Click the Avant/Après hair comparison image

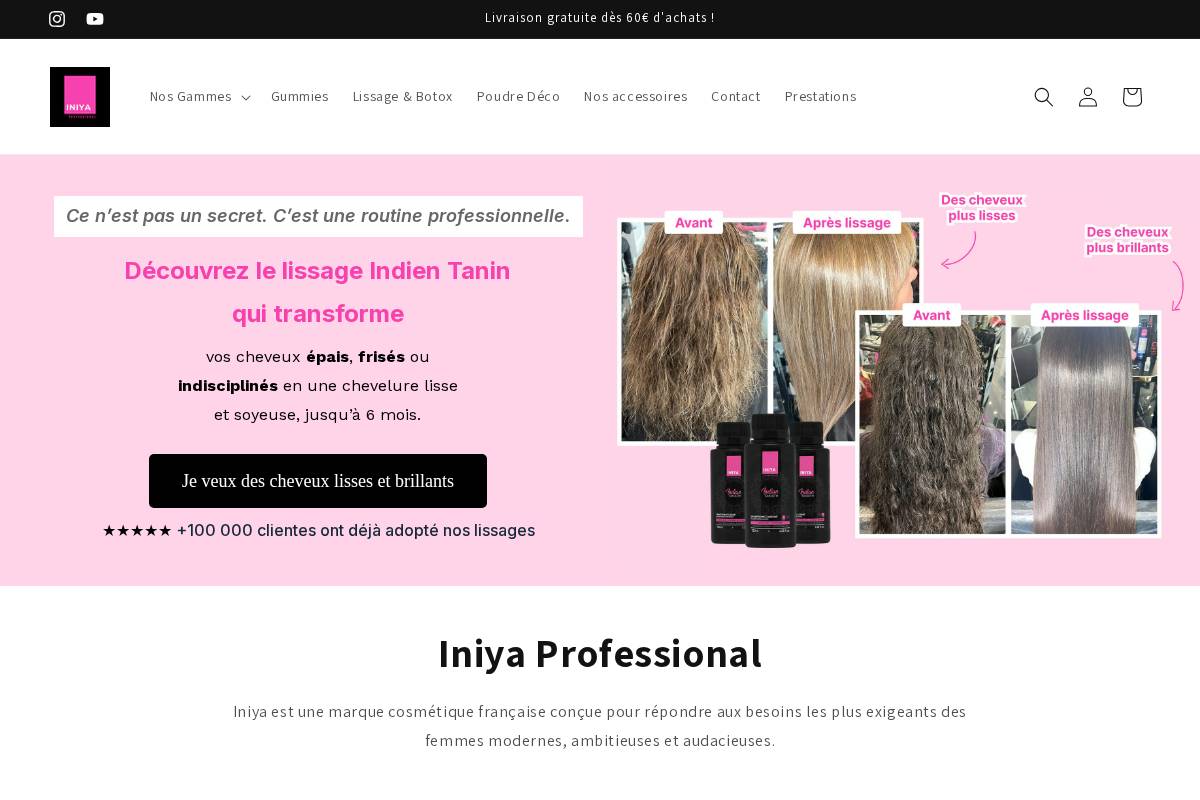[770, 330]
